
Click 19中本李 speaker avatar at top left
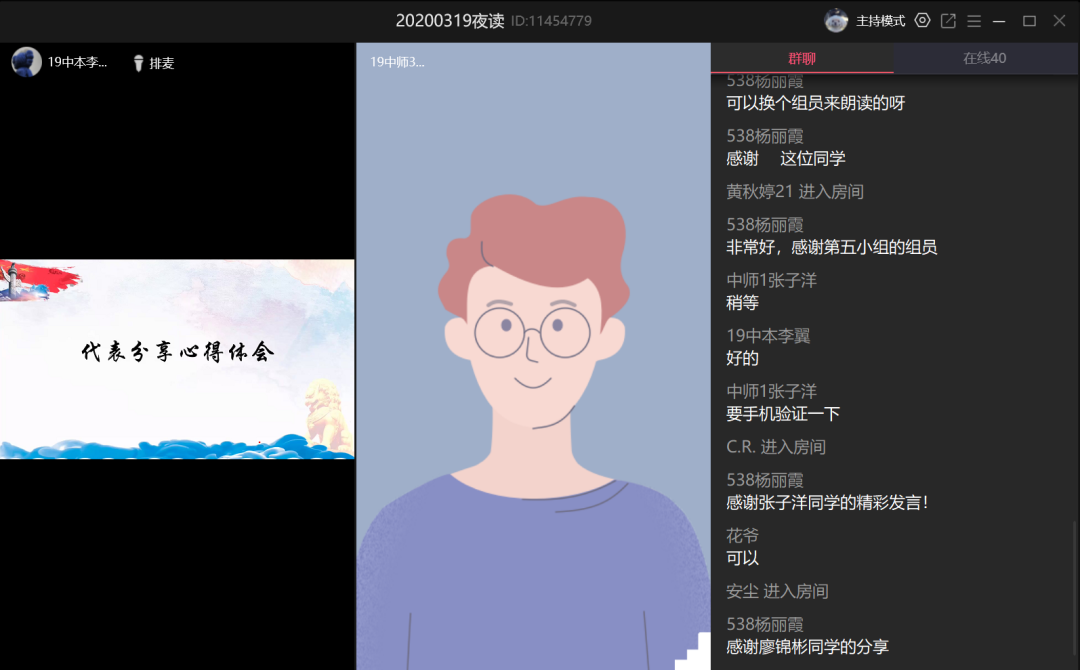pyautogui.click(x=26, y=62)
